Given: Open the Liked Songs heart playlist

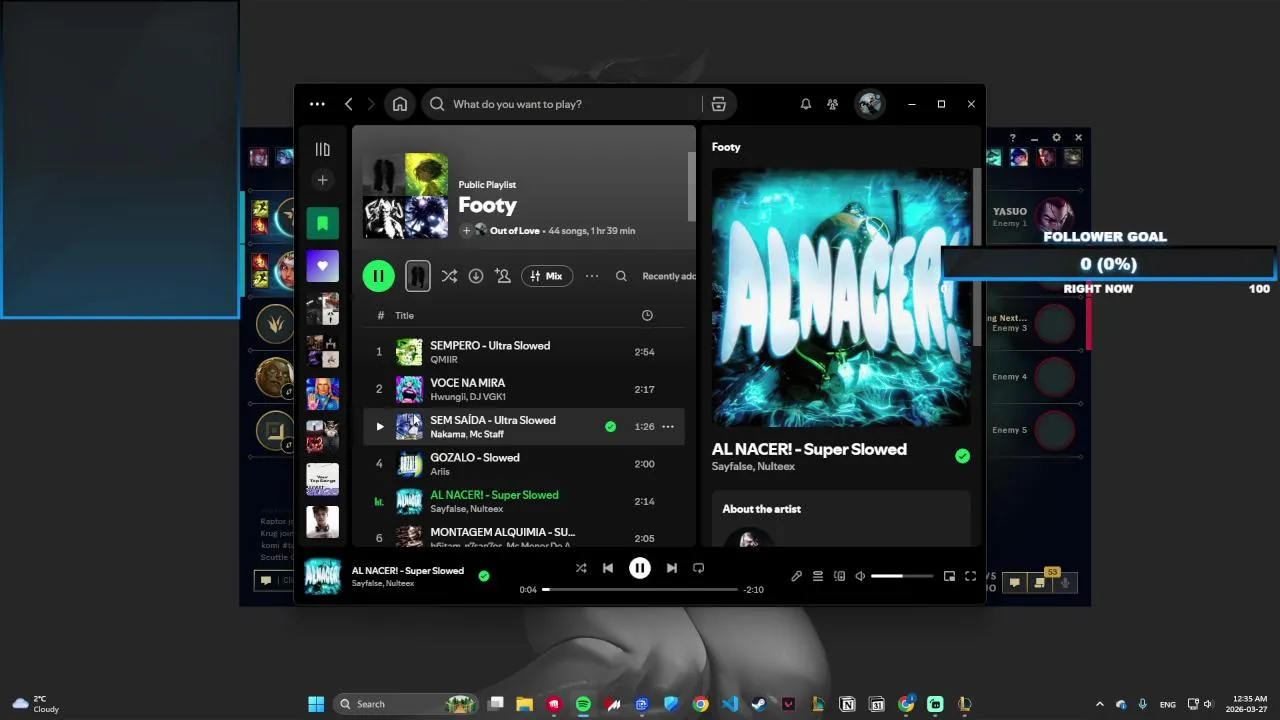Looking at the screenshot, I should pyautogui.click(x=322, y=266).
